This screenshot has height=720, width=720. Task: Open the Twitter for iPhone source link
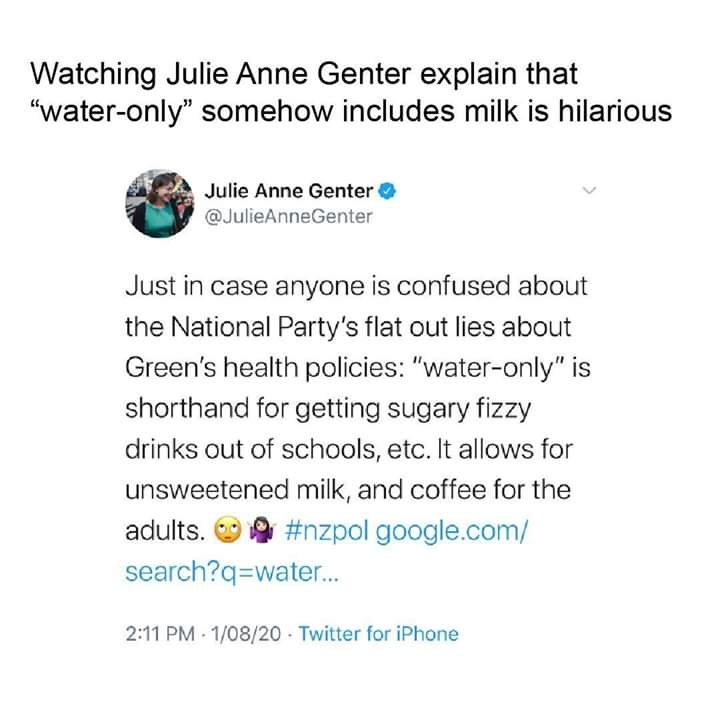point(378,633)
